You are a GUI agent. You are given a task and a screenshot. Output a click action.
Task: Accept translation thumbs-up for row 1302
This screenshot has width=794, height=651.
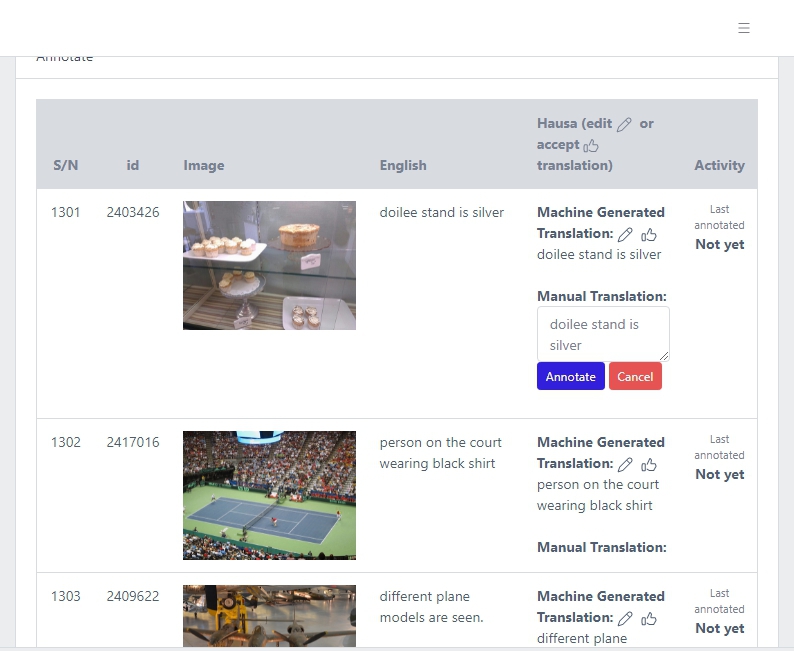649,465
